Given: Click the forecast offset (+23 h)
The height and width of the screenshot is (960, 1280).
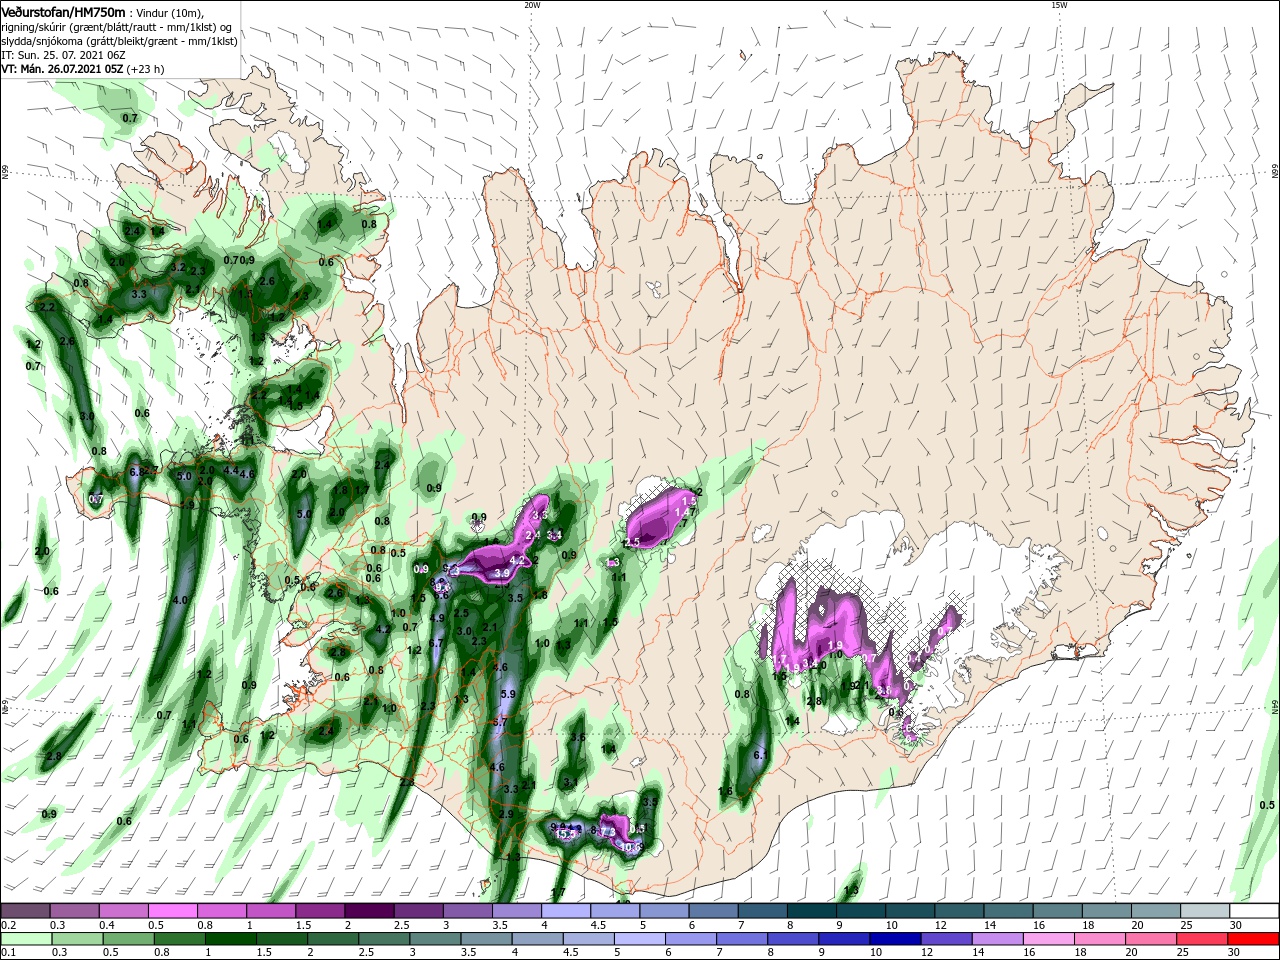Looking at the screenshot, I should tap(145, 69).
